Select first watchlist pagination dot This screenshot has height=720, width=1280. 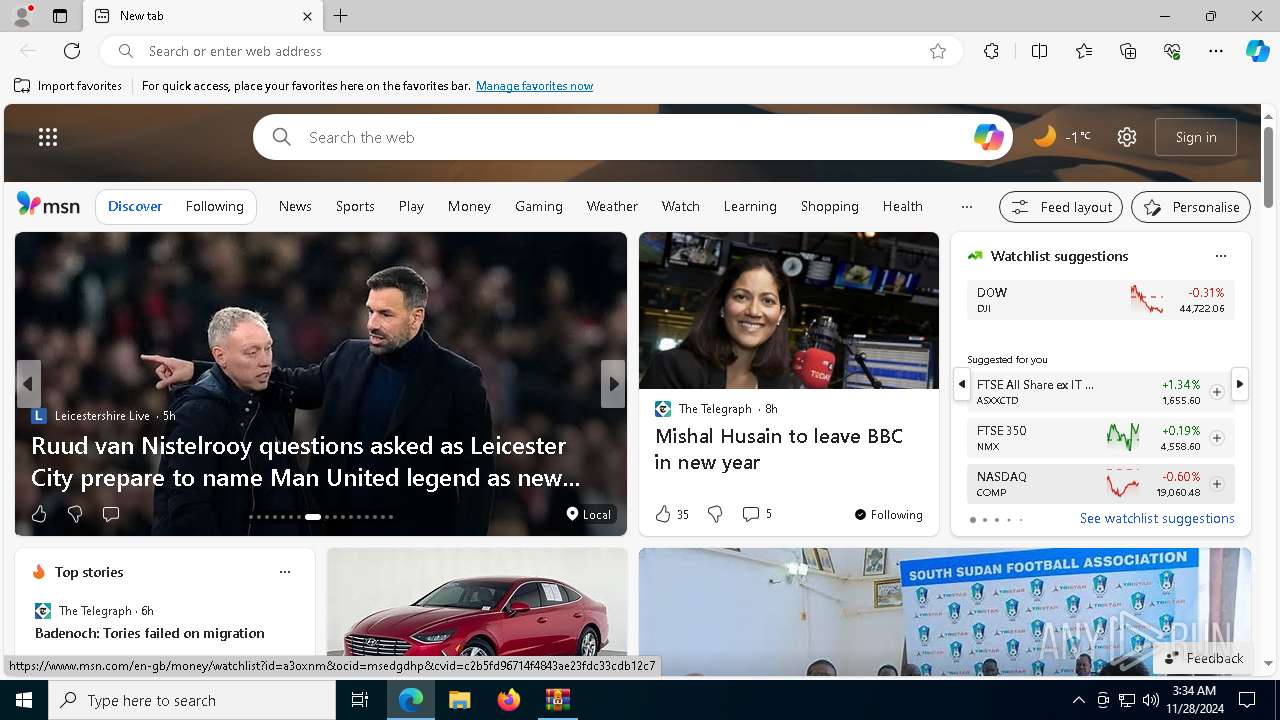click(972, 520)
